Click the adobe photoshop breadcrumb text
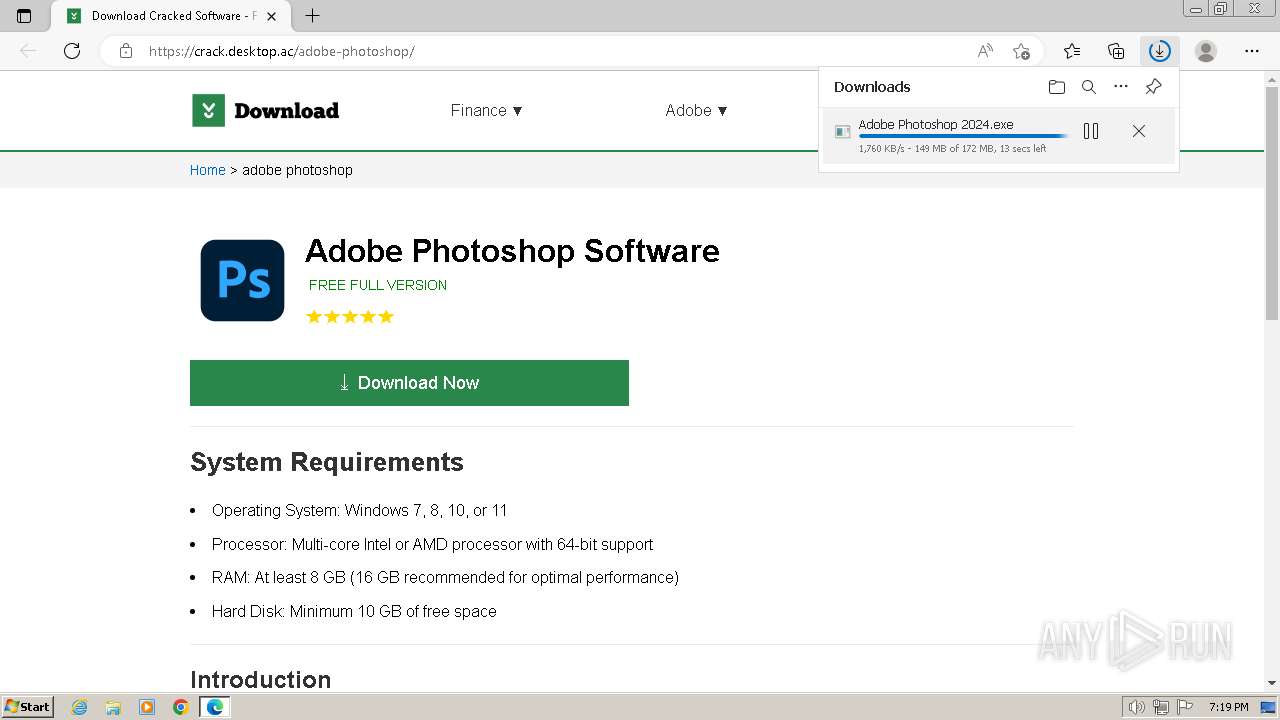 pyautogui.click(x=297, y=170)
